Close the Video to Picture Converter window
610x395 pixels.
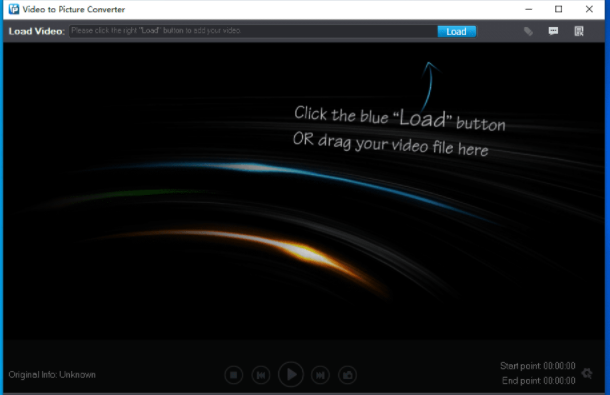[589, 9]
